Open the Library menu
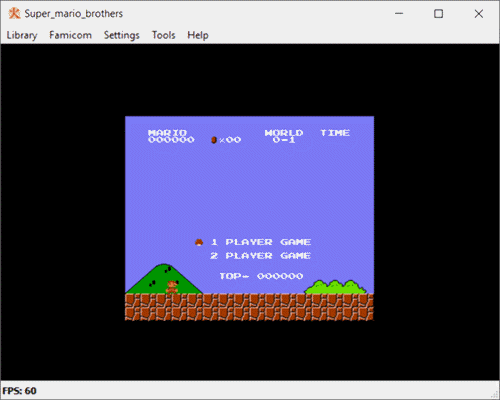The image size is (500, 400). (x=22, y=35)
